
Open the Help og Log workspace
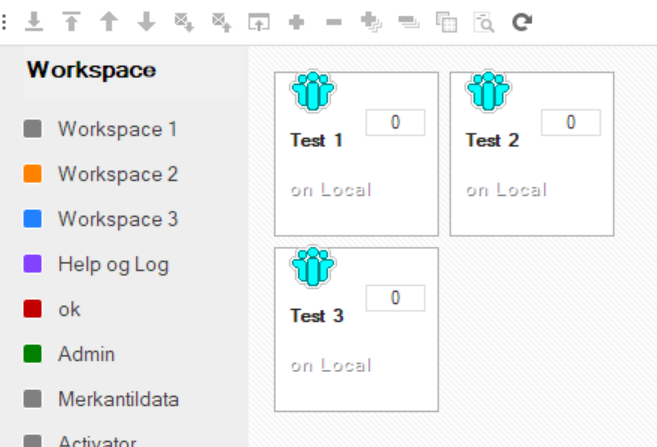96,264
